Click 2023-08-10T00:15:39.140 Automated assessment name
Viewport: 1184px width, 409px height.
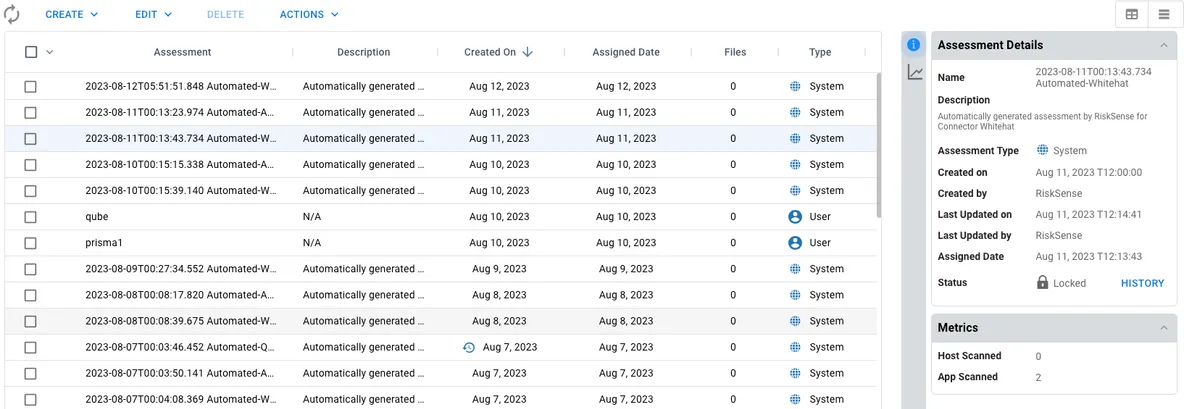(x=180, y=191)
